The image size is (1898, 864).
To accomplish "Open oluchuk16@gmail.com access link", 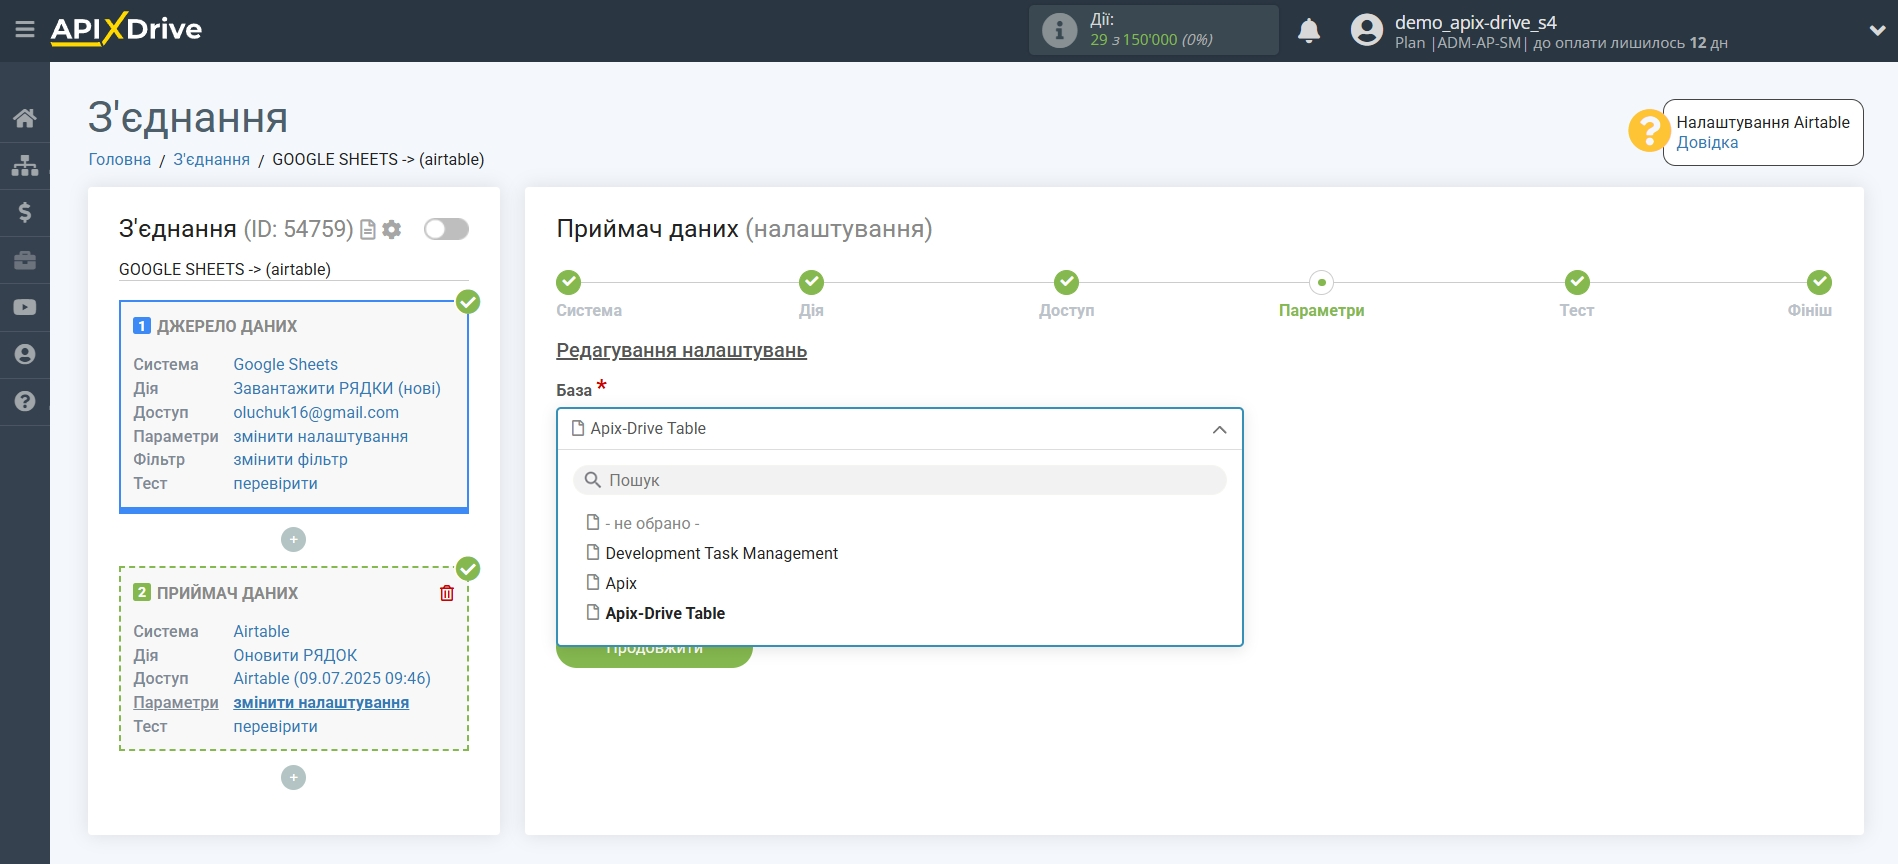I will pos(316,412).
